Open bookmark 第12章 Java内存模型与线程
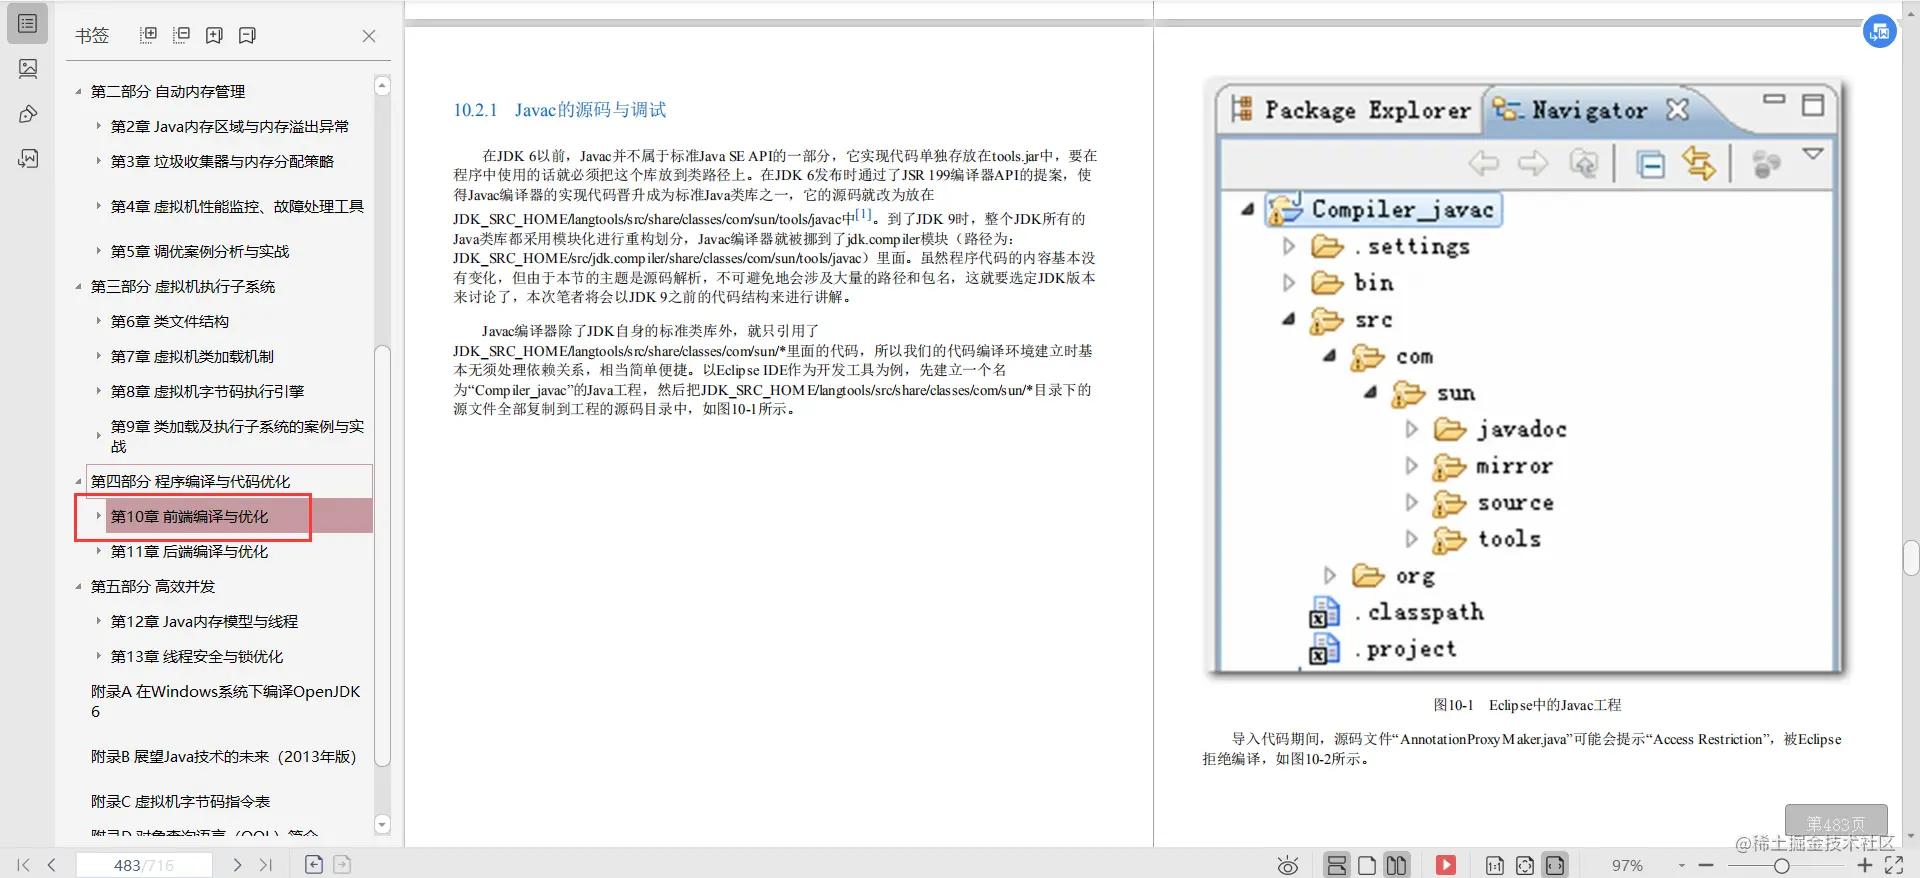Screen dimensions: 1920x878 pos(204,622)
